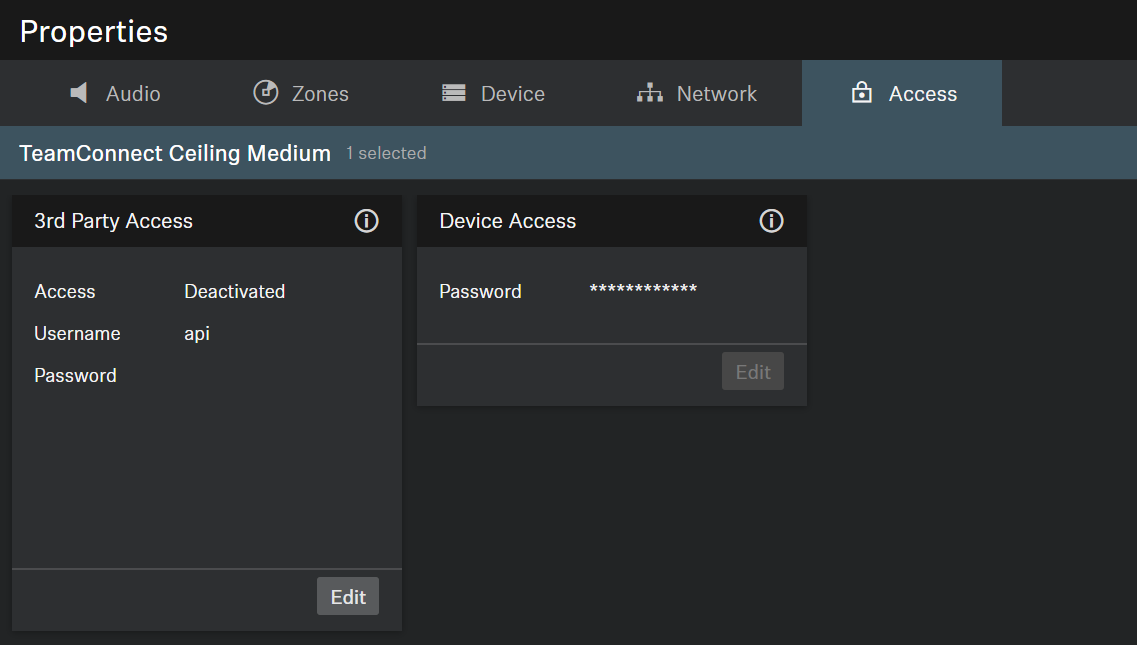Open info icon for Device Access
The width and height of the screenshot is (1137, 645).
point(771,221)
